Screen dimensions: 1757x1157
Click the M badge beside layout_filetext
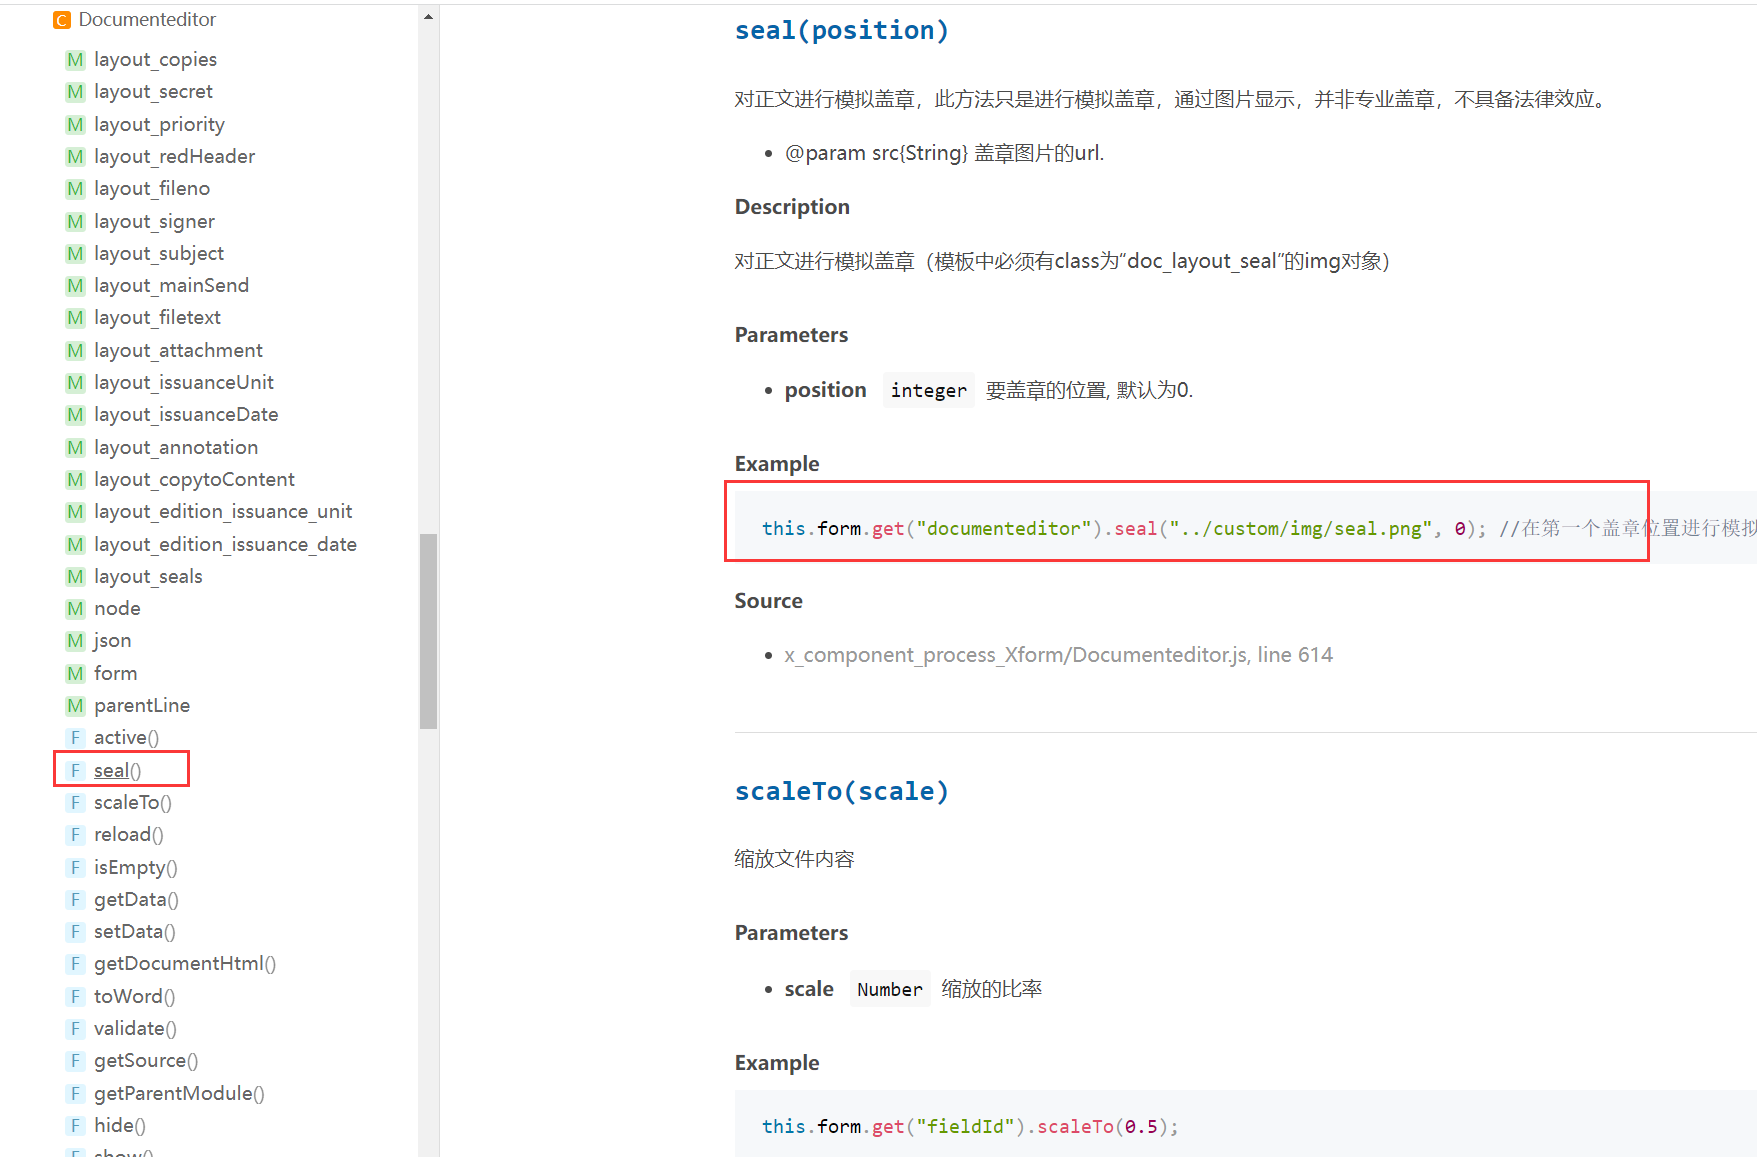(75, 318)
